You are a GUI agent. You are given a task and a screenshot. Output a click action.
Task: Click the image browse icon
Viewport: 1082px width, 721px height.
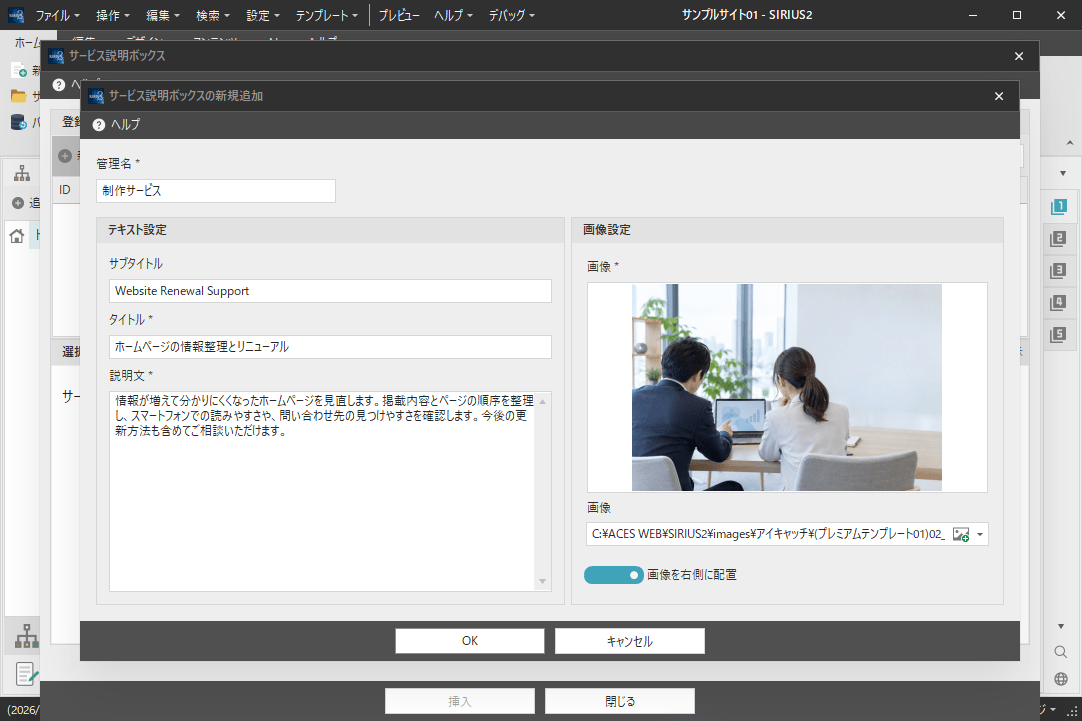click(x=961, y=535)
